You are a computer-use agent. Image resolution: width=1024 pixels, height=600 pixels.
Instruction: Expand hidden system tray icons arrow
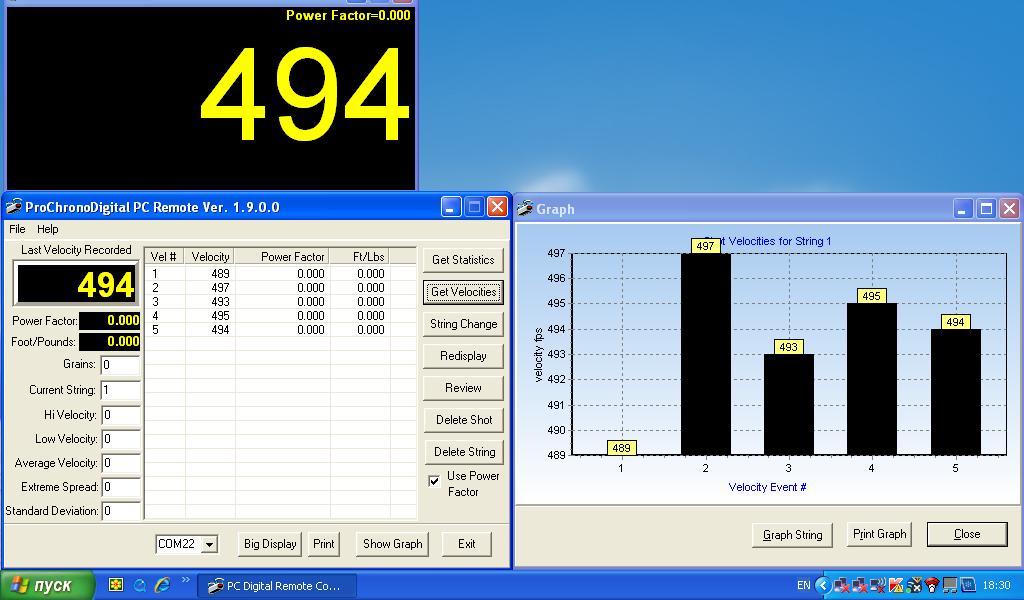point(823,585)
